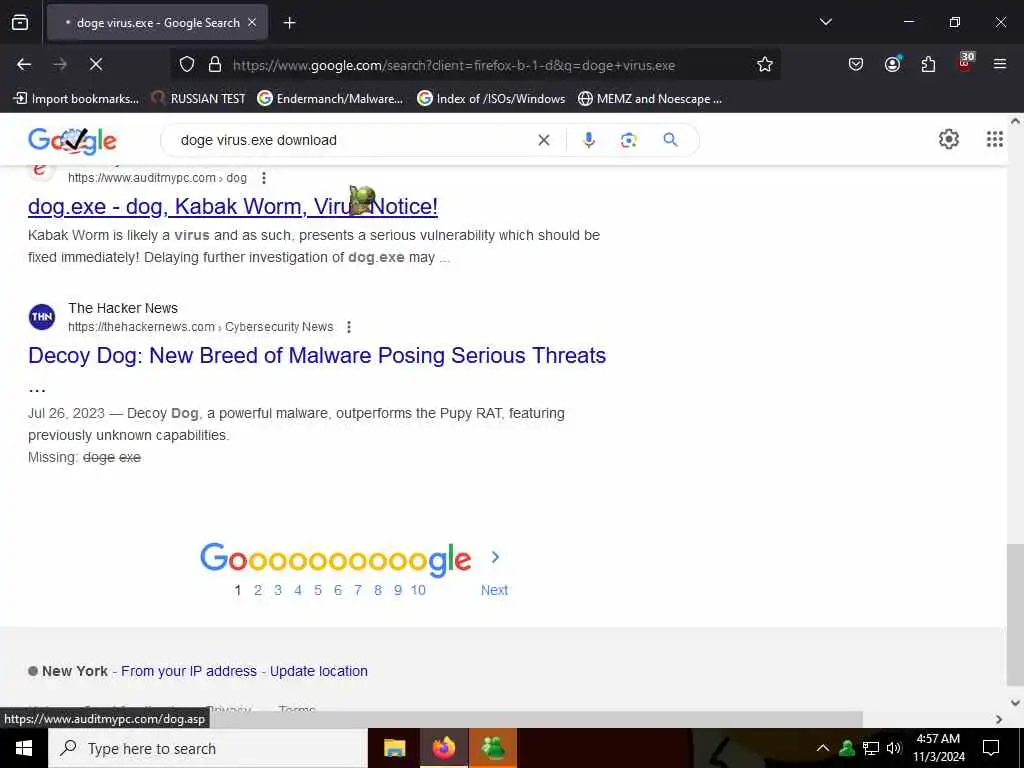Open green people app on taskbar
This screenshot has width=1024, height=768.
coord(492,748)
